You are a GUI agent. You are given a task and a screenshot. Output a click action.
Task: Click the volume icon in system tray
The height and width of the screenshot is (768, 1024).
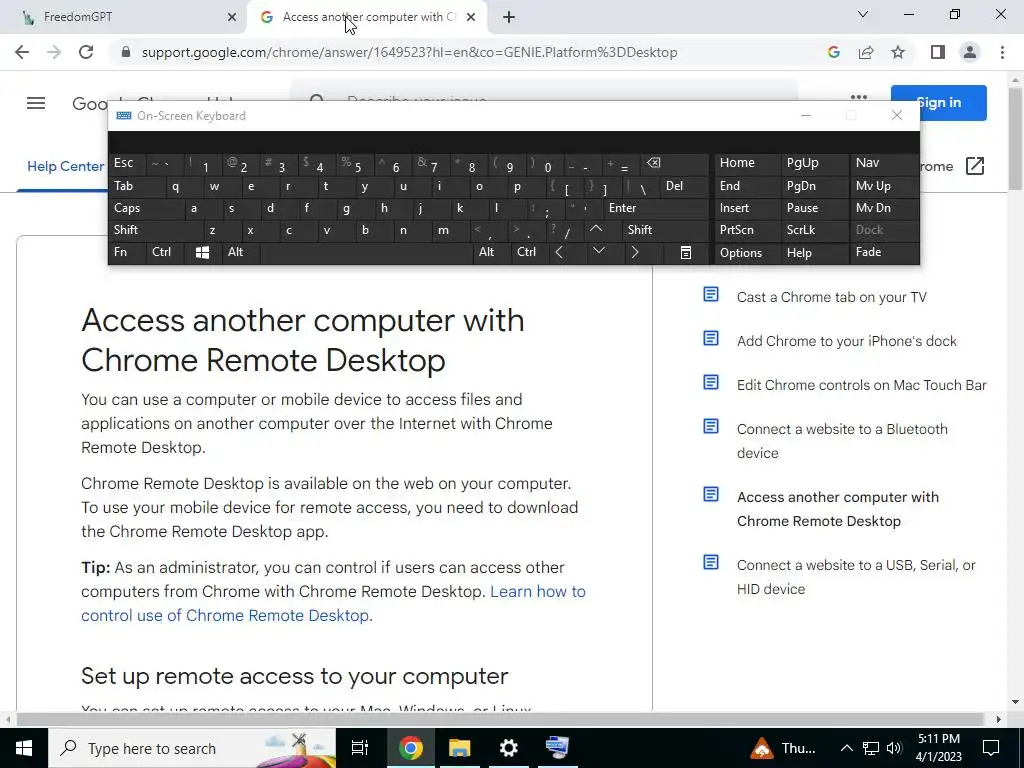(x=894, y=748)
